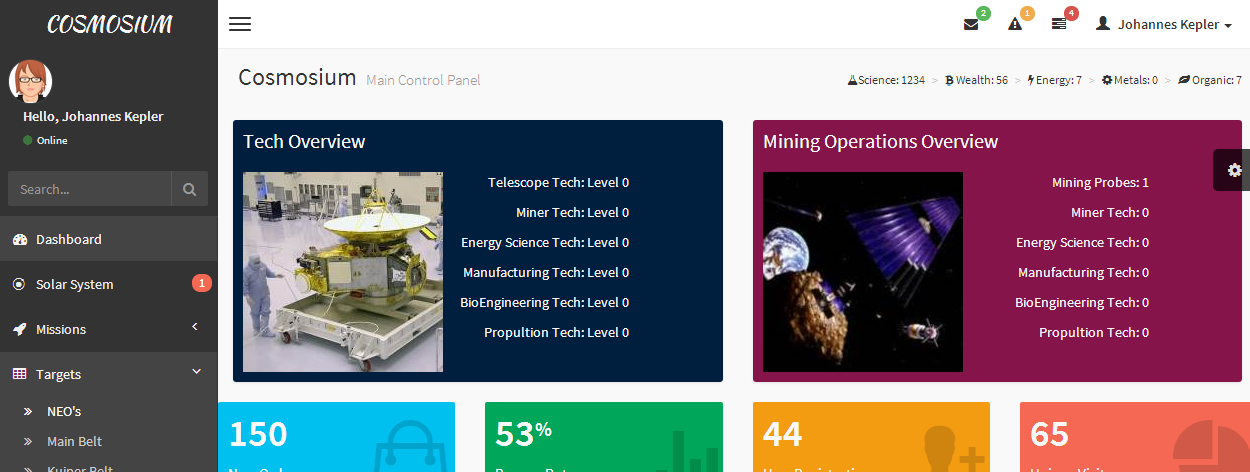Click BioEngineering Tech: Level 0 text
The height and width of the screenshot is (472, 1250).
[x=545, y=303]
